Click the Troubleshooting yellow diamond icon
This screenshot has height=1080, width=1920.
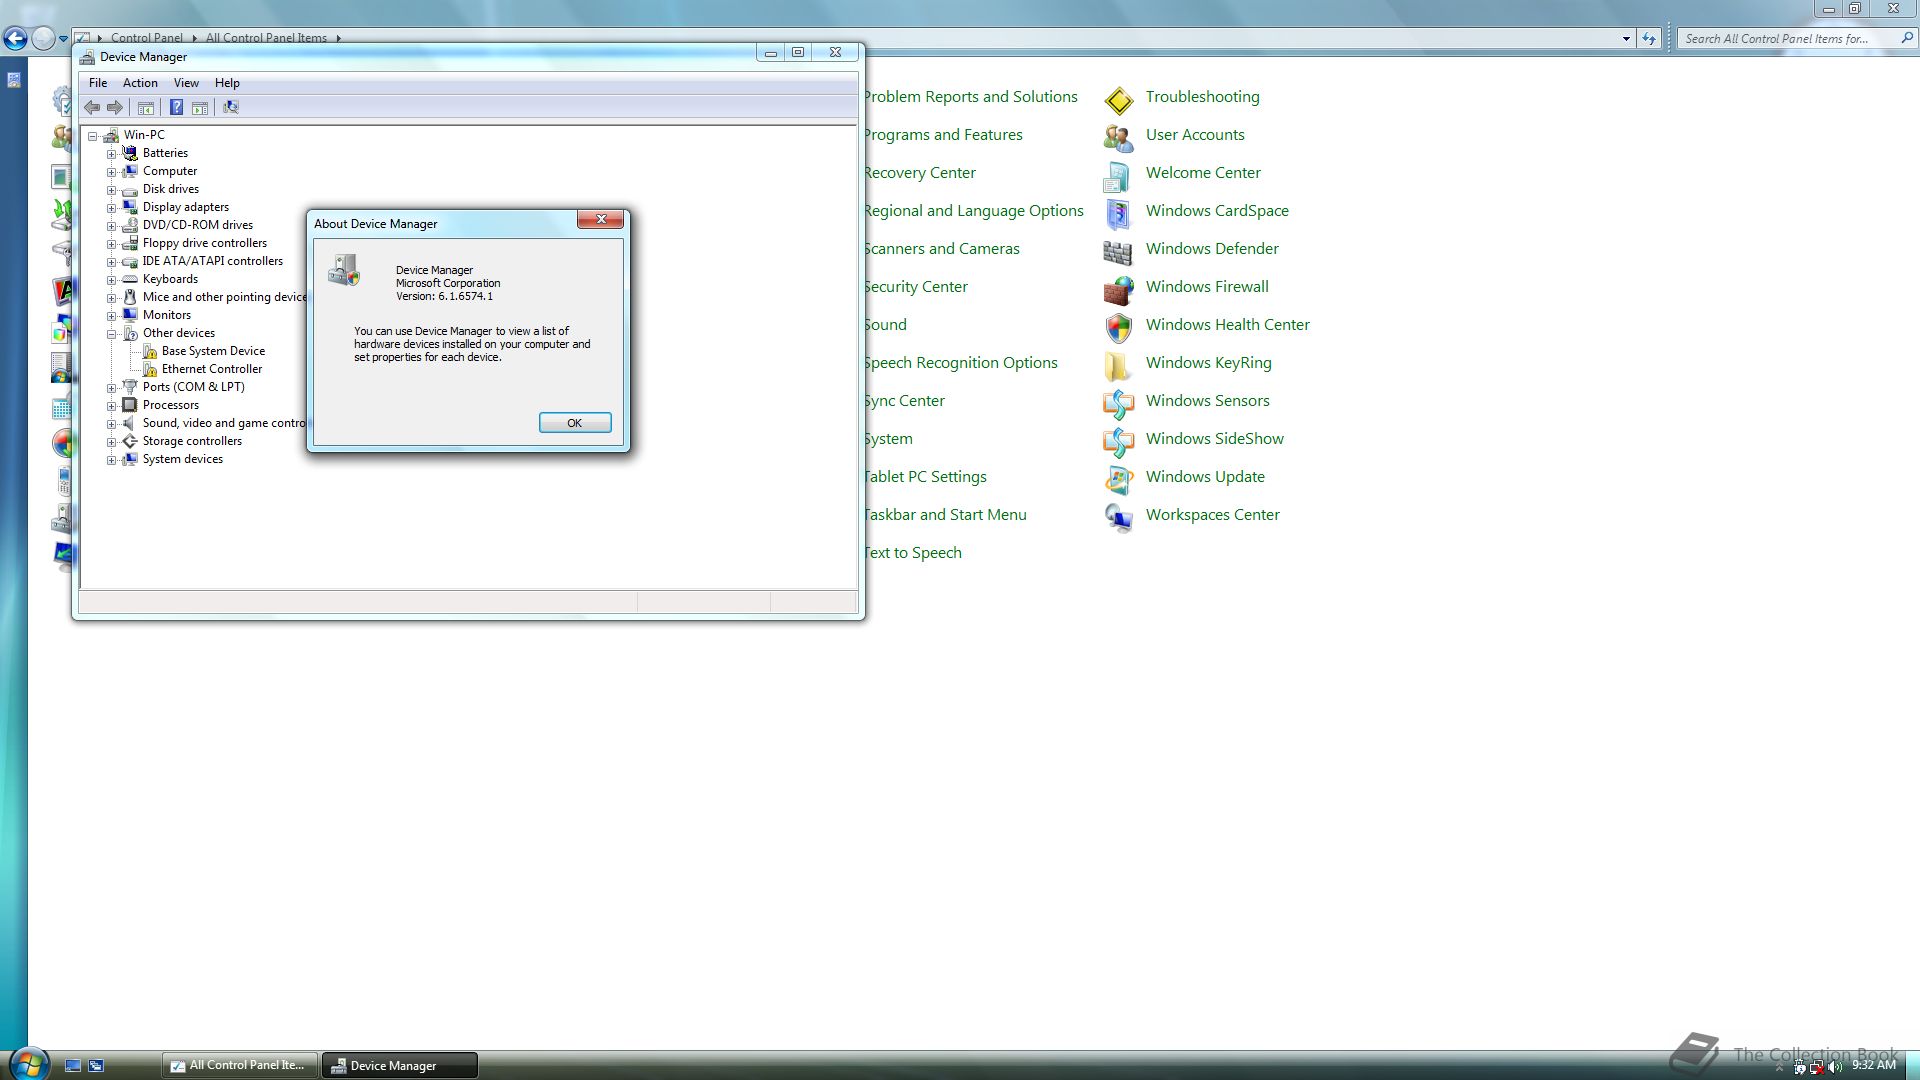(1118, 100)
